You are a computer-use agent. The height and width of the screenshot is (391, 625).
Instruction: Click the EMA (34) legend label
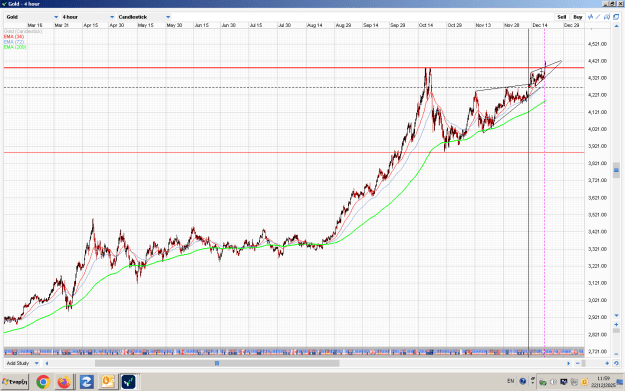[14, 36]
